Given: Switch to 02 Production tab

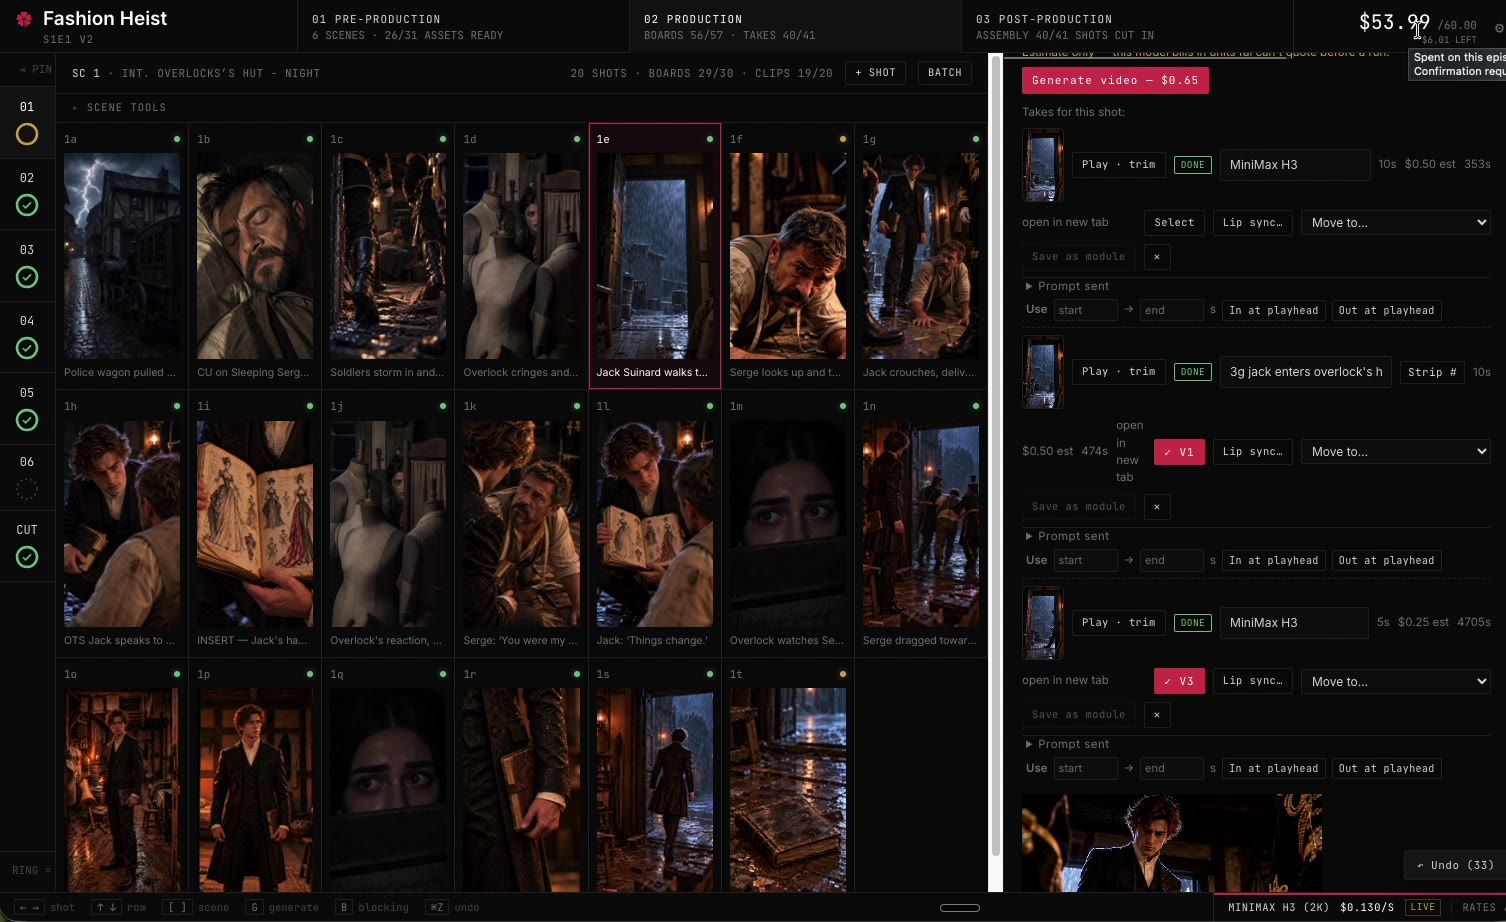Looking at the screenshot, I should [x=795, y=26].
